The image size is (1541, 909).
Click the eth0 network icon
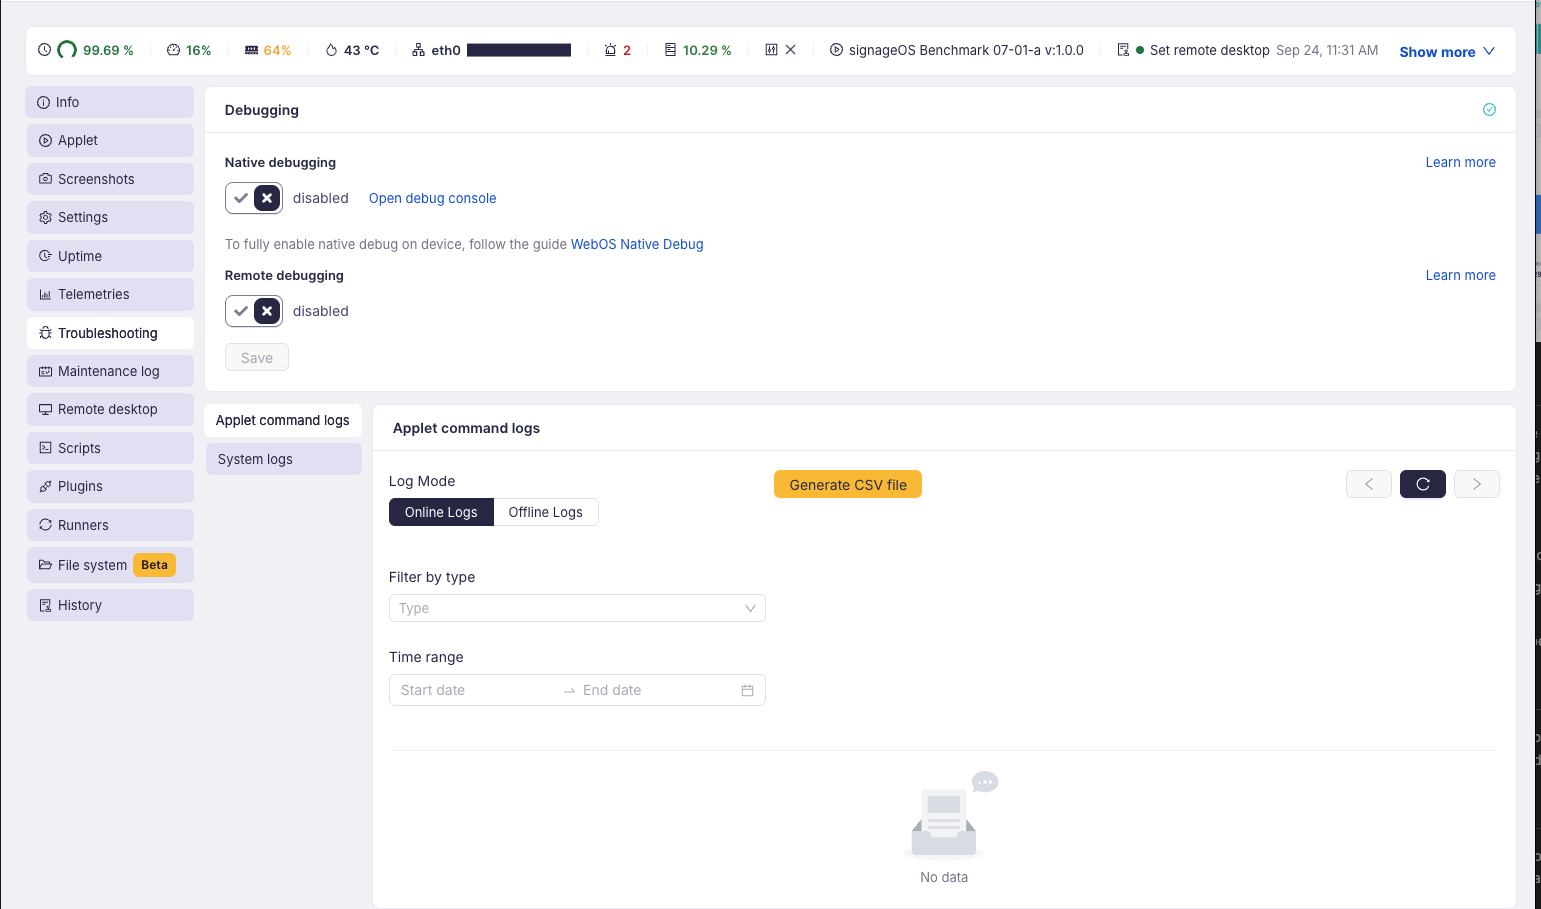[x=419, y=50]
